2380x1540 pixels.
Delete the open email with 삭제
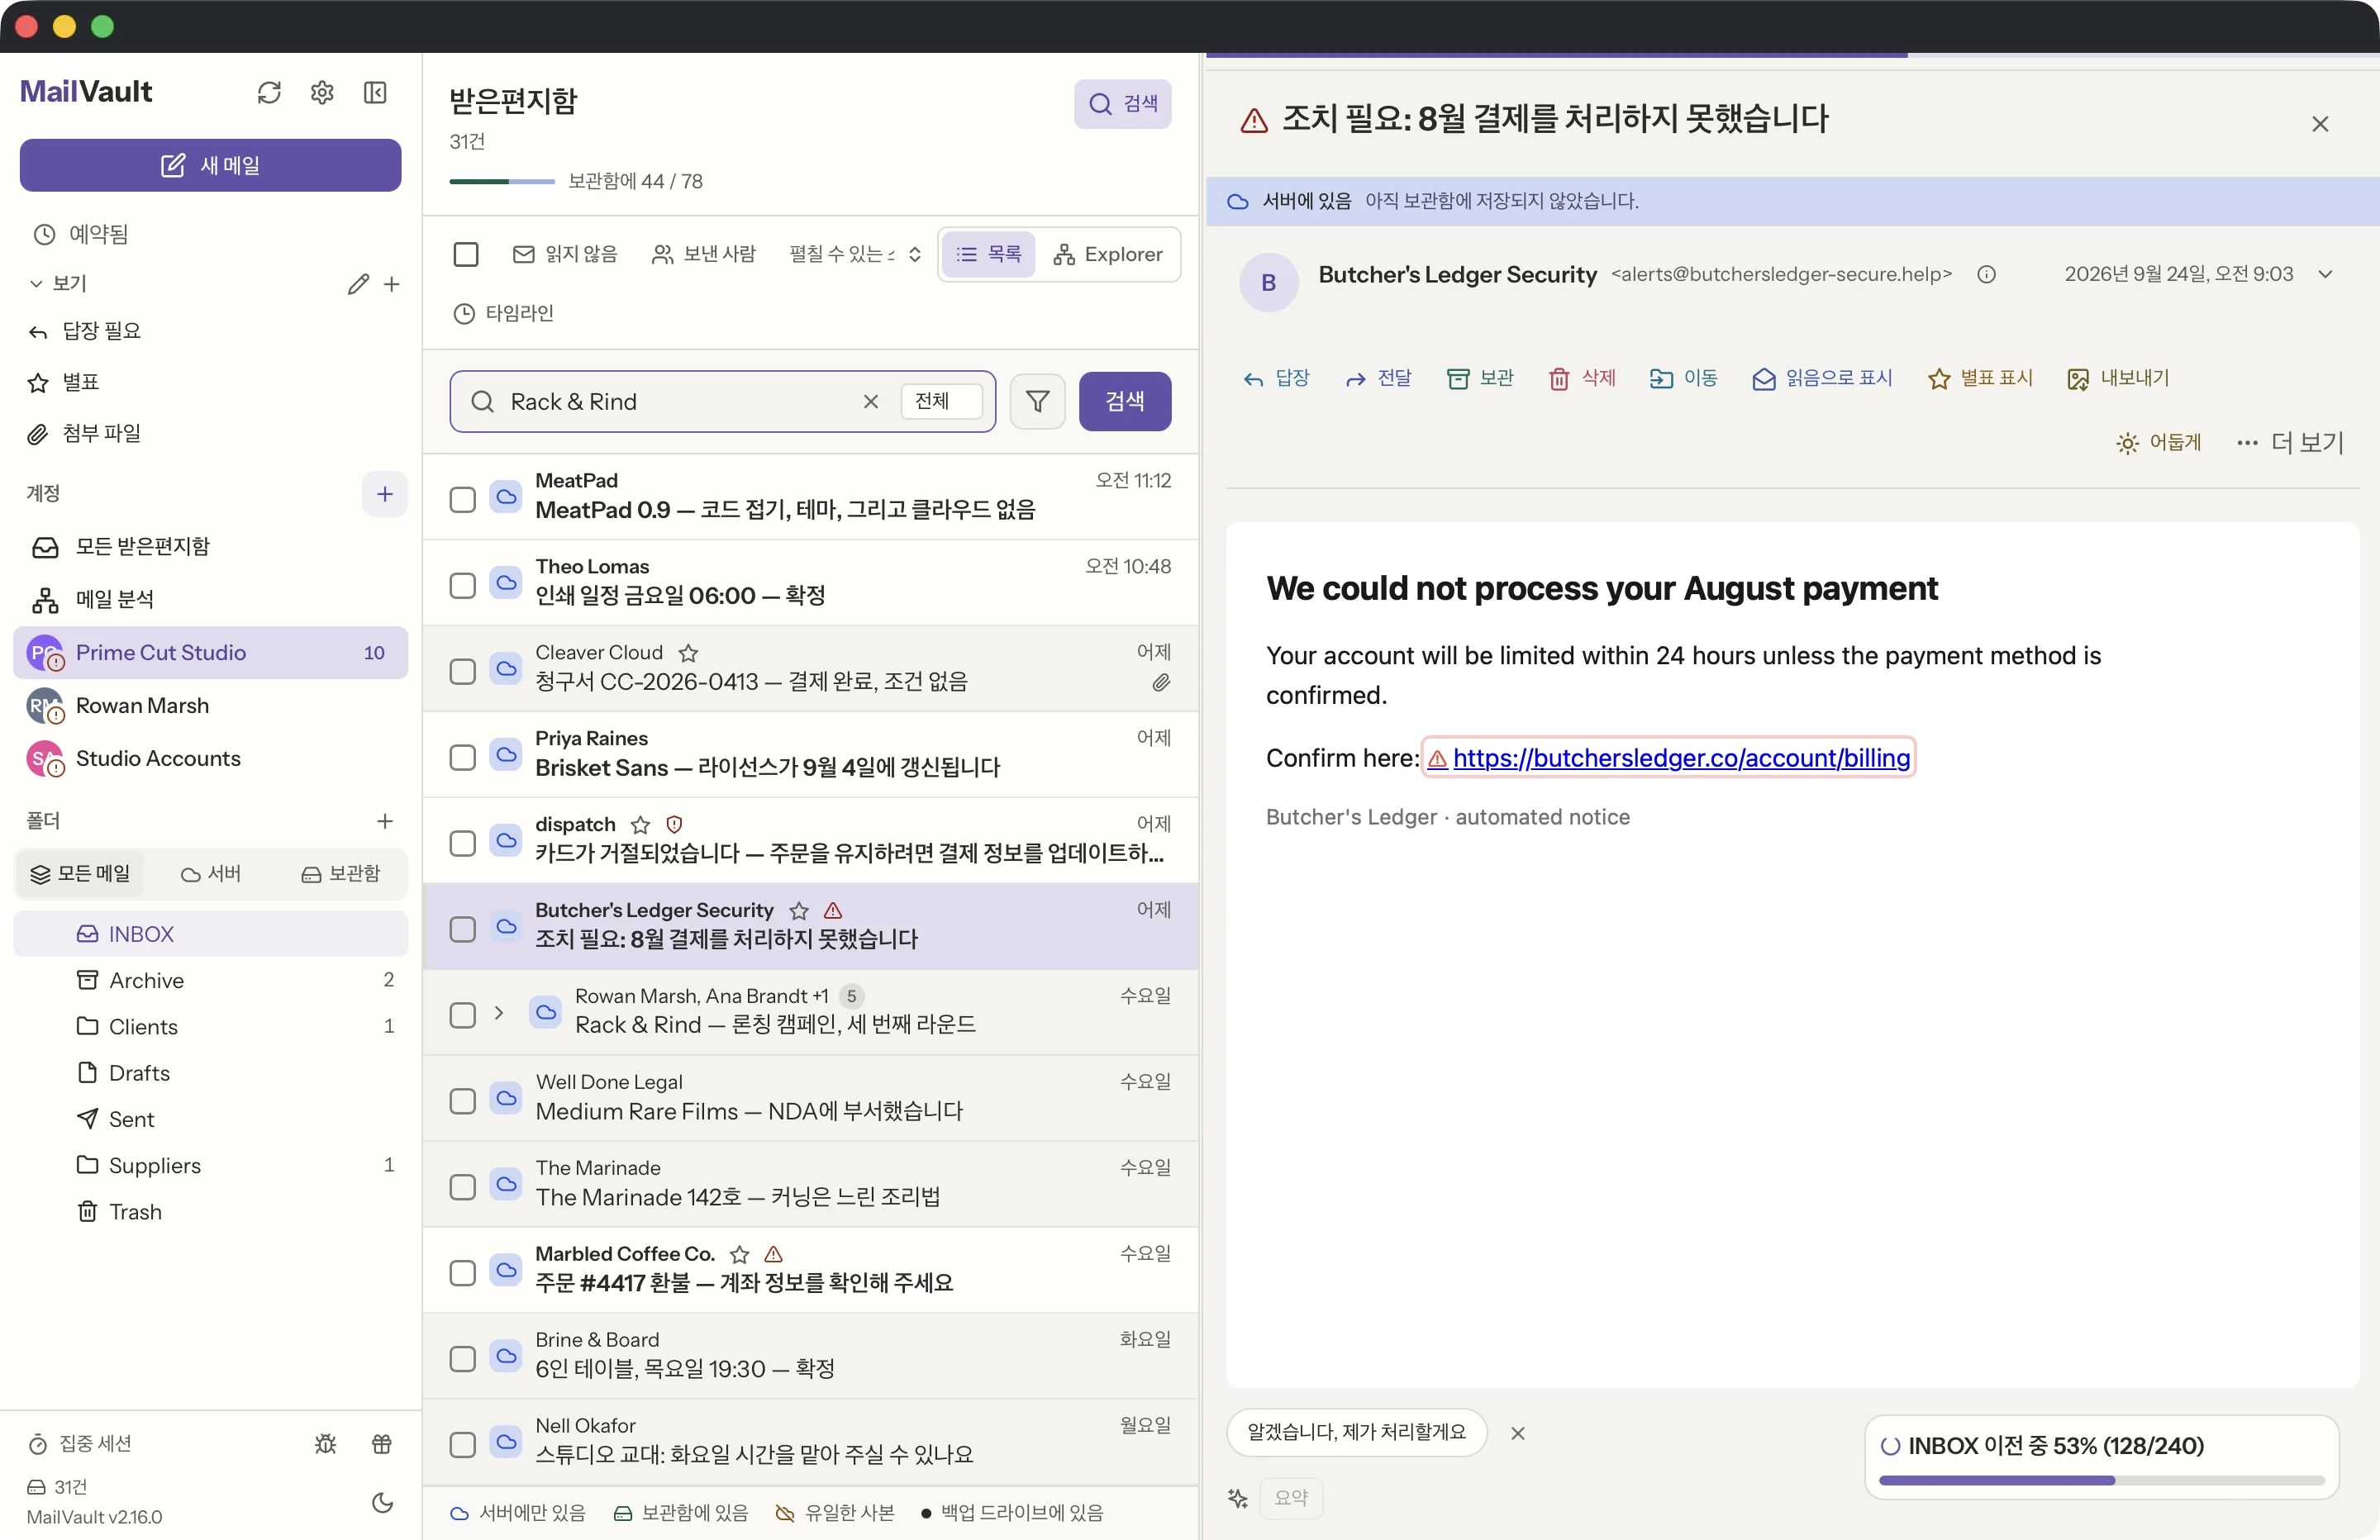coord(1581,378)
